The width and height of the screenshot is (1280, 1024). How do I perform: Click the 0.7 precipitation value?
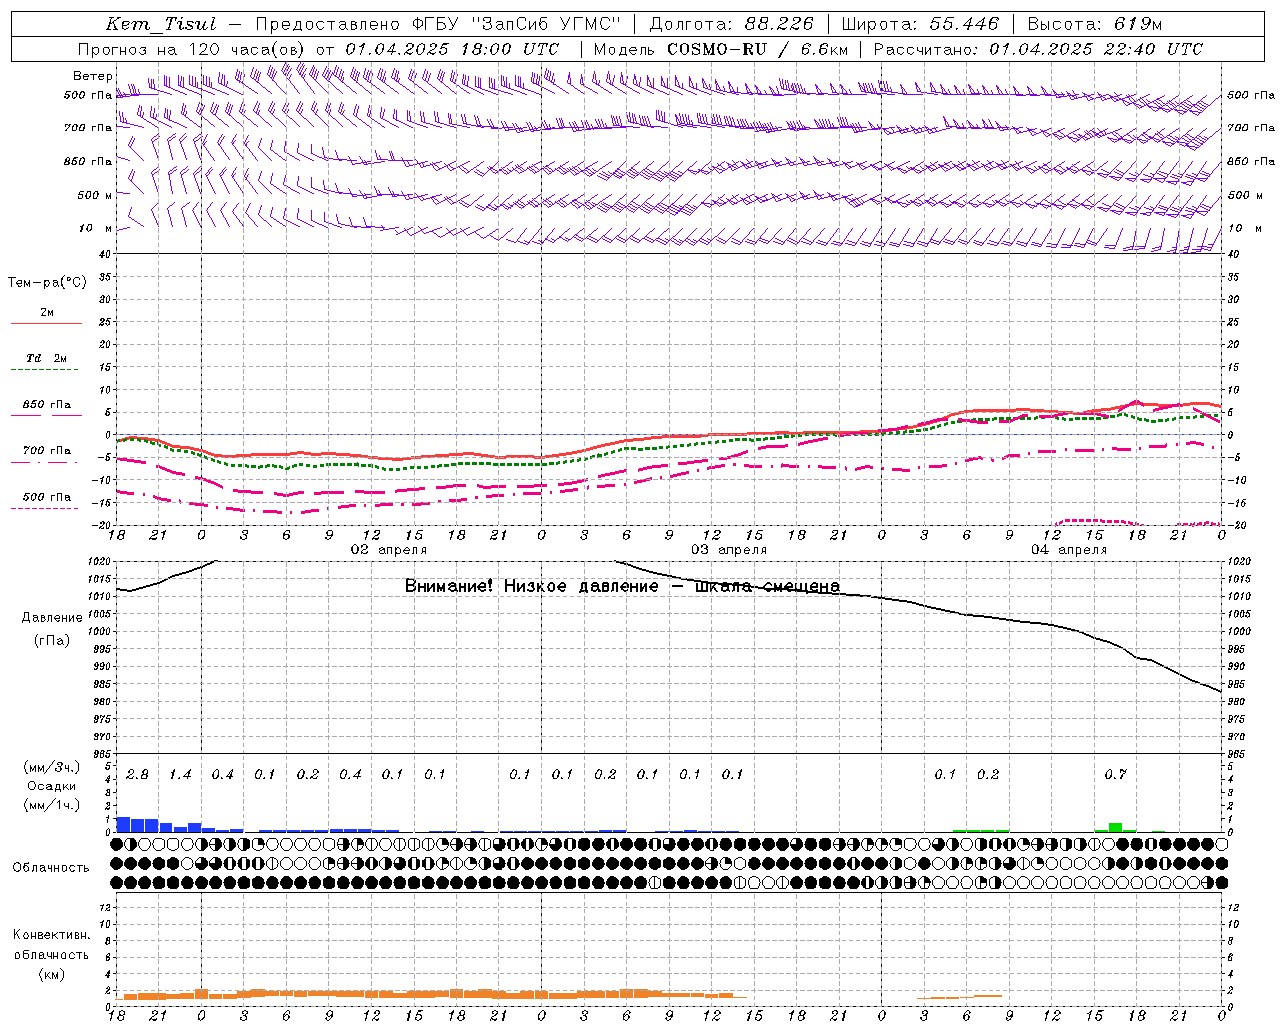(1115, 775)
